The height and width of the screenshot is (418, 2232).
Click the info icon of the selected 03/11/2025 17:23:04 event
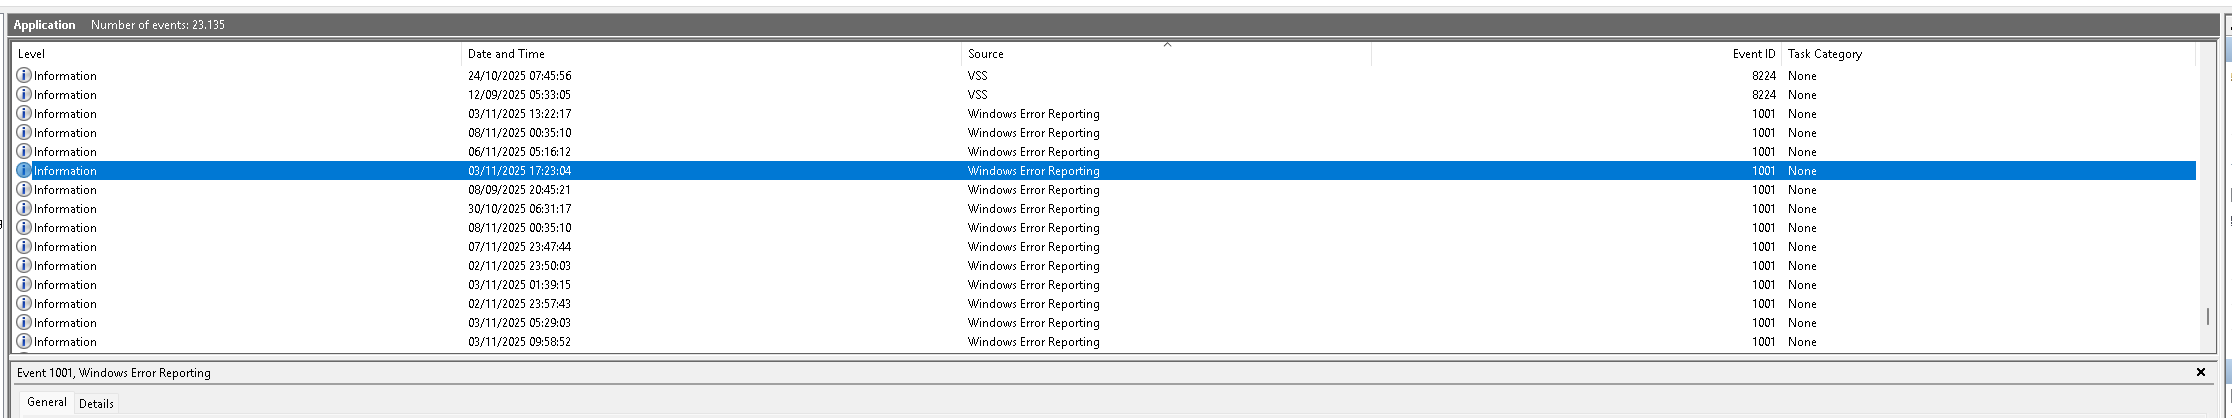point(24,170)
